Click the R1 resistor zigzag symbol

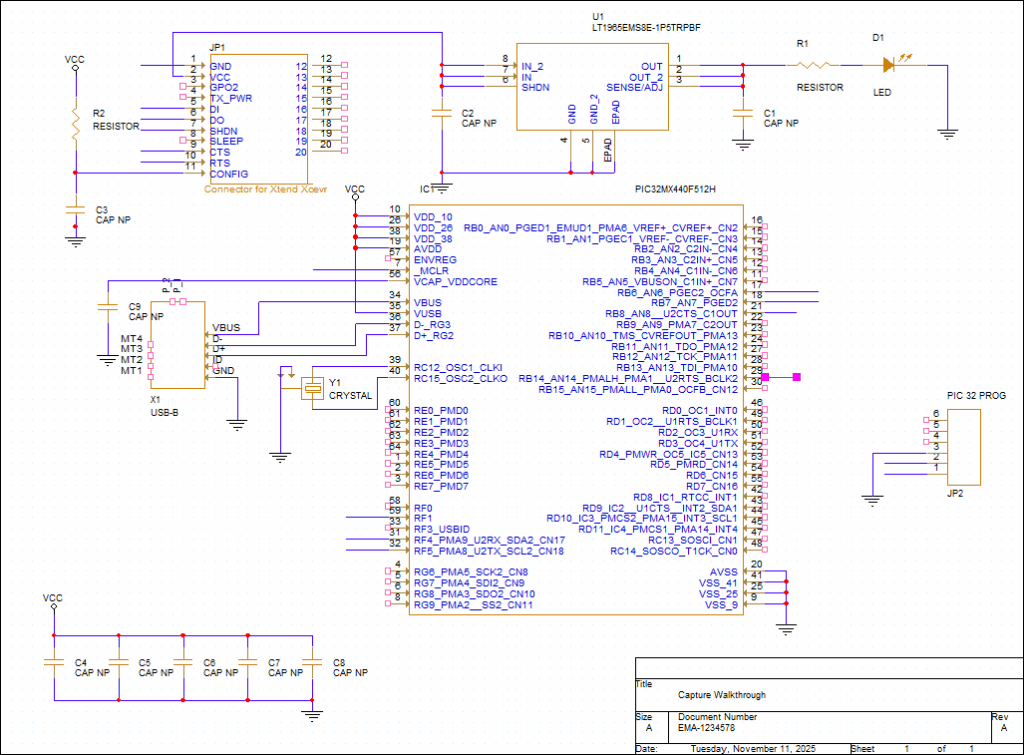(818, 65)
